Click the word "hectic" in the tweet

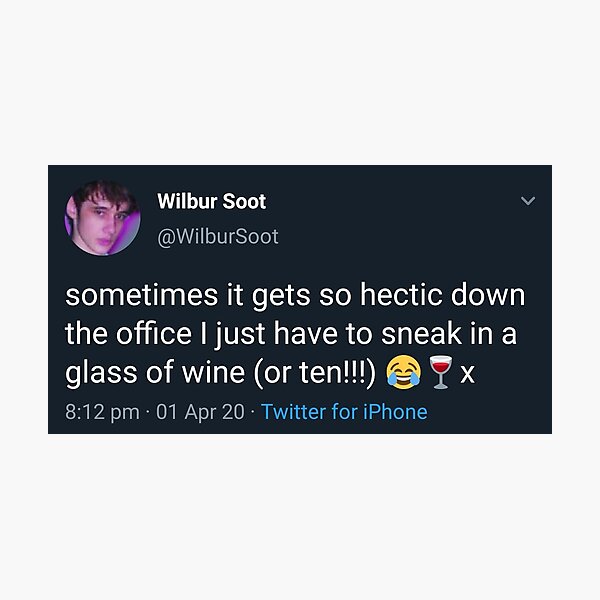(401, 295)
